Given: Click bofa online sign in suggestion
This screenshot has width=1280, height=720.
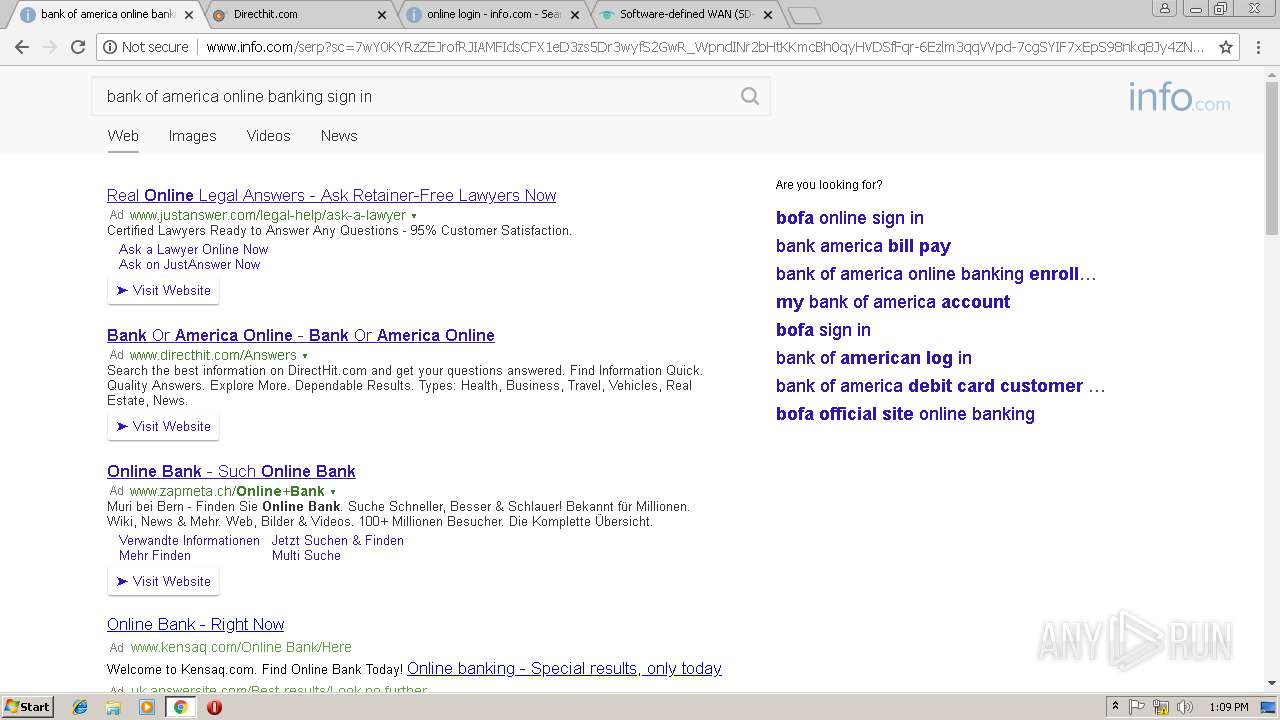Looking at the screenshot, I should click(x=850, y=218).
